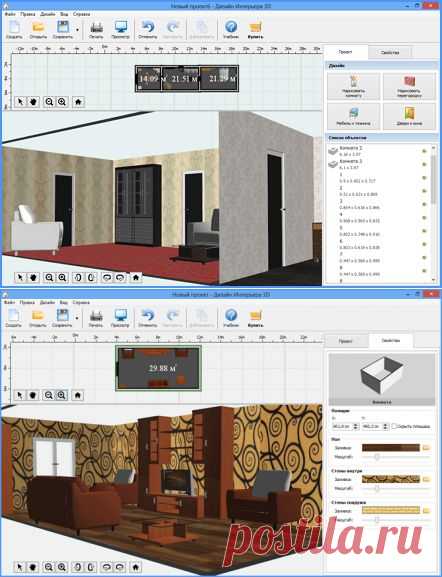Select hand pan tool in the red-carpet 3D view
The width and height of the screenshot is (442, 577).
click(33, 277)
